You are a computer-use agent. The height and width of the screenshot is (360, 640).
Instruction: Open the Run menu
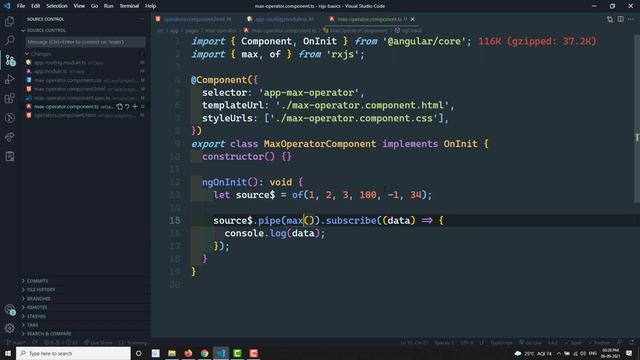coord(109,6)
